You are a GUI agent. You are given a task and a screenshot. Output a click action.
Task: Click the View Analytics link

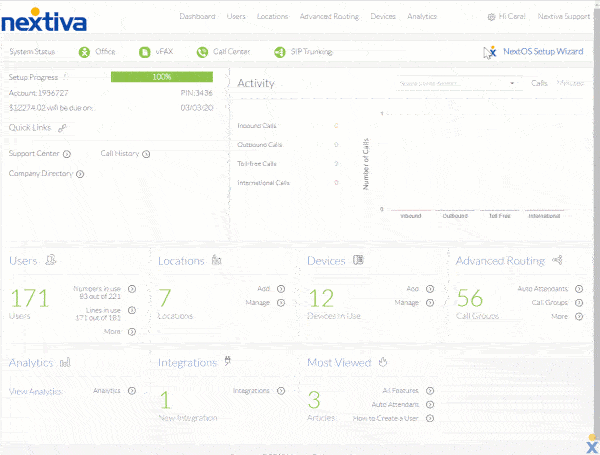tap(36, 391)
